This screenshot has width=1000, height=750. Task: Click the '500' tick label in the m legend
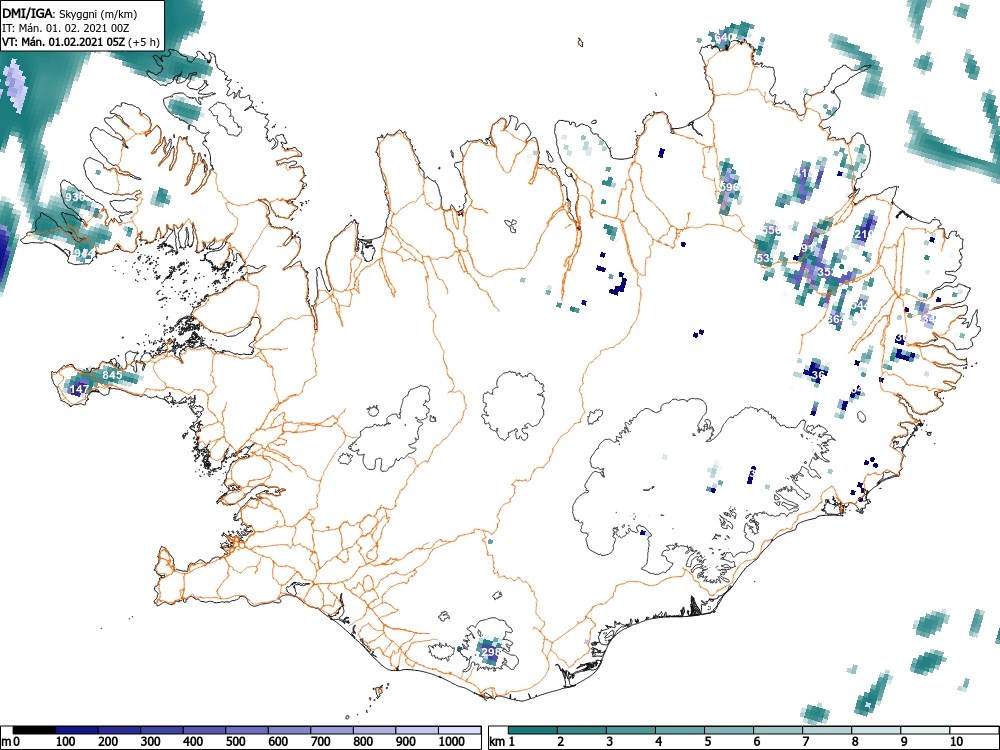235,742
